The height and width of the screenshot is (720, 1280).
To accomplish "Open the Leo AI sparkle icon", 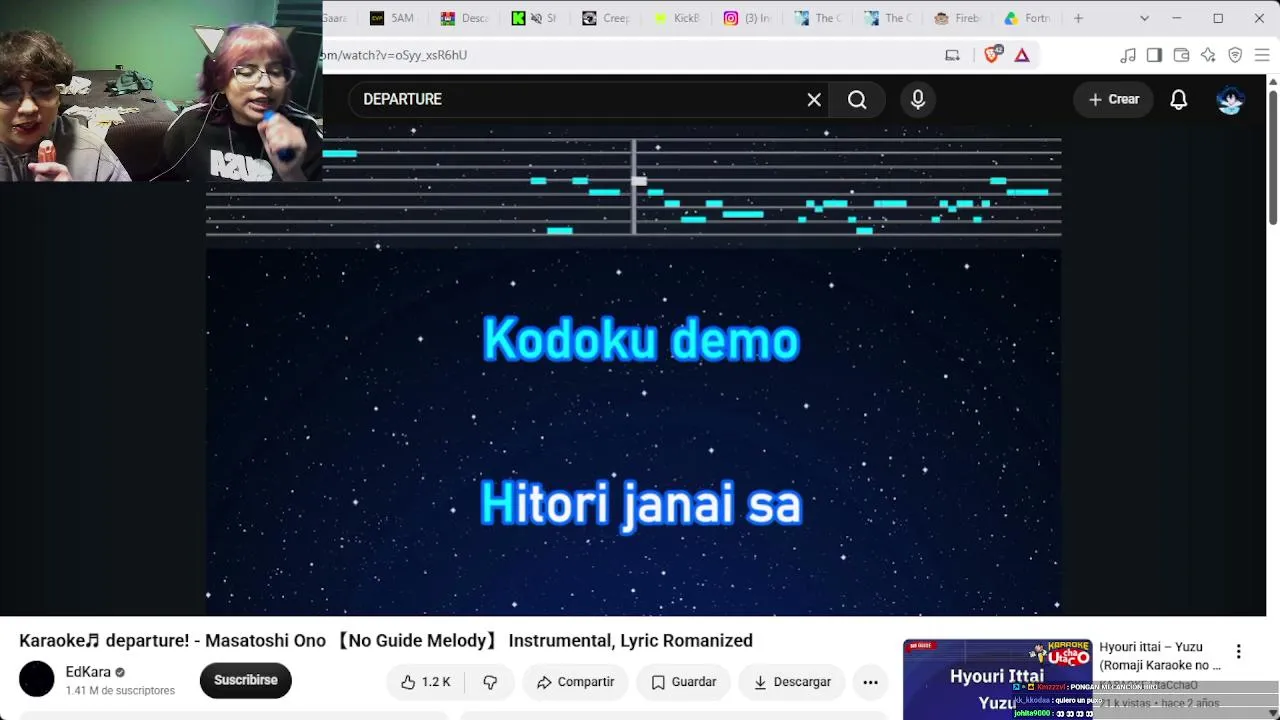I will (1208, 55).
